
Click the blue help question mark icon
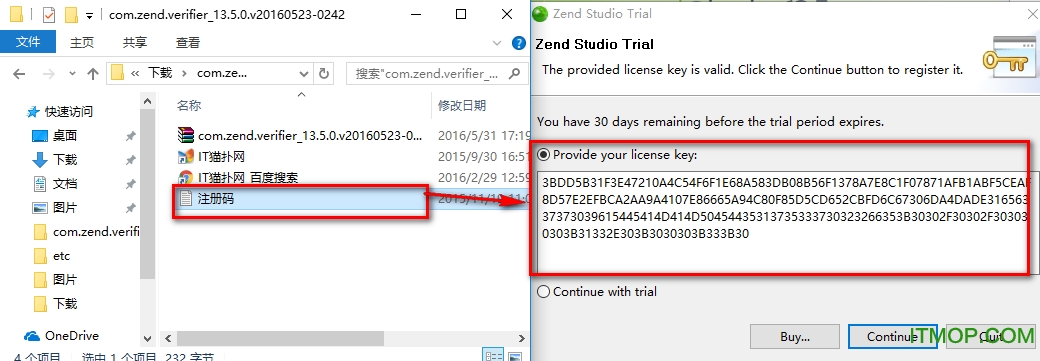tap(519, 43)
